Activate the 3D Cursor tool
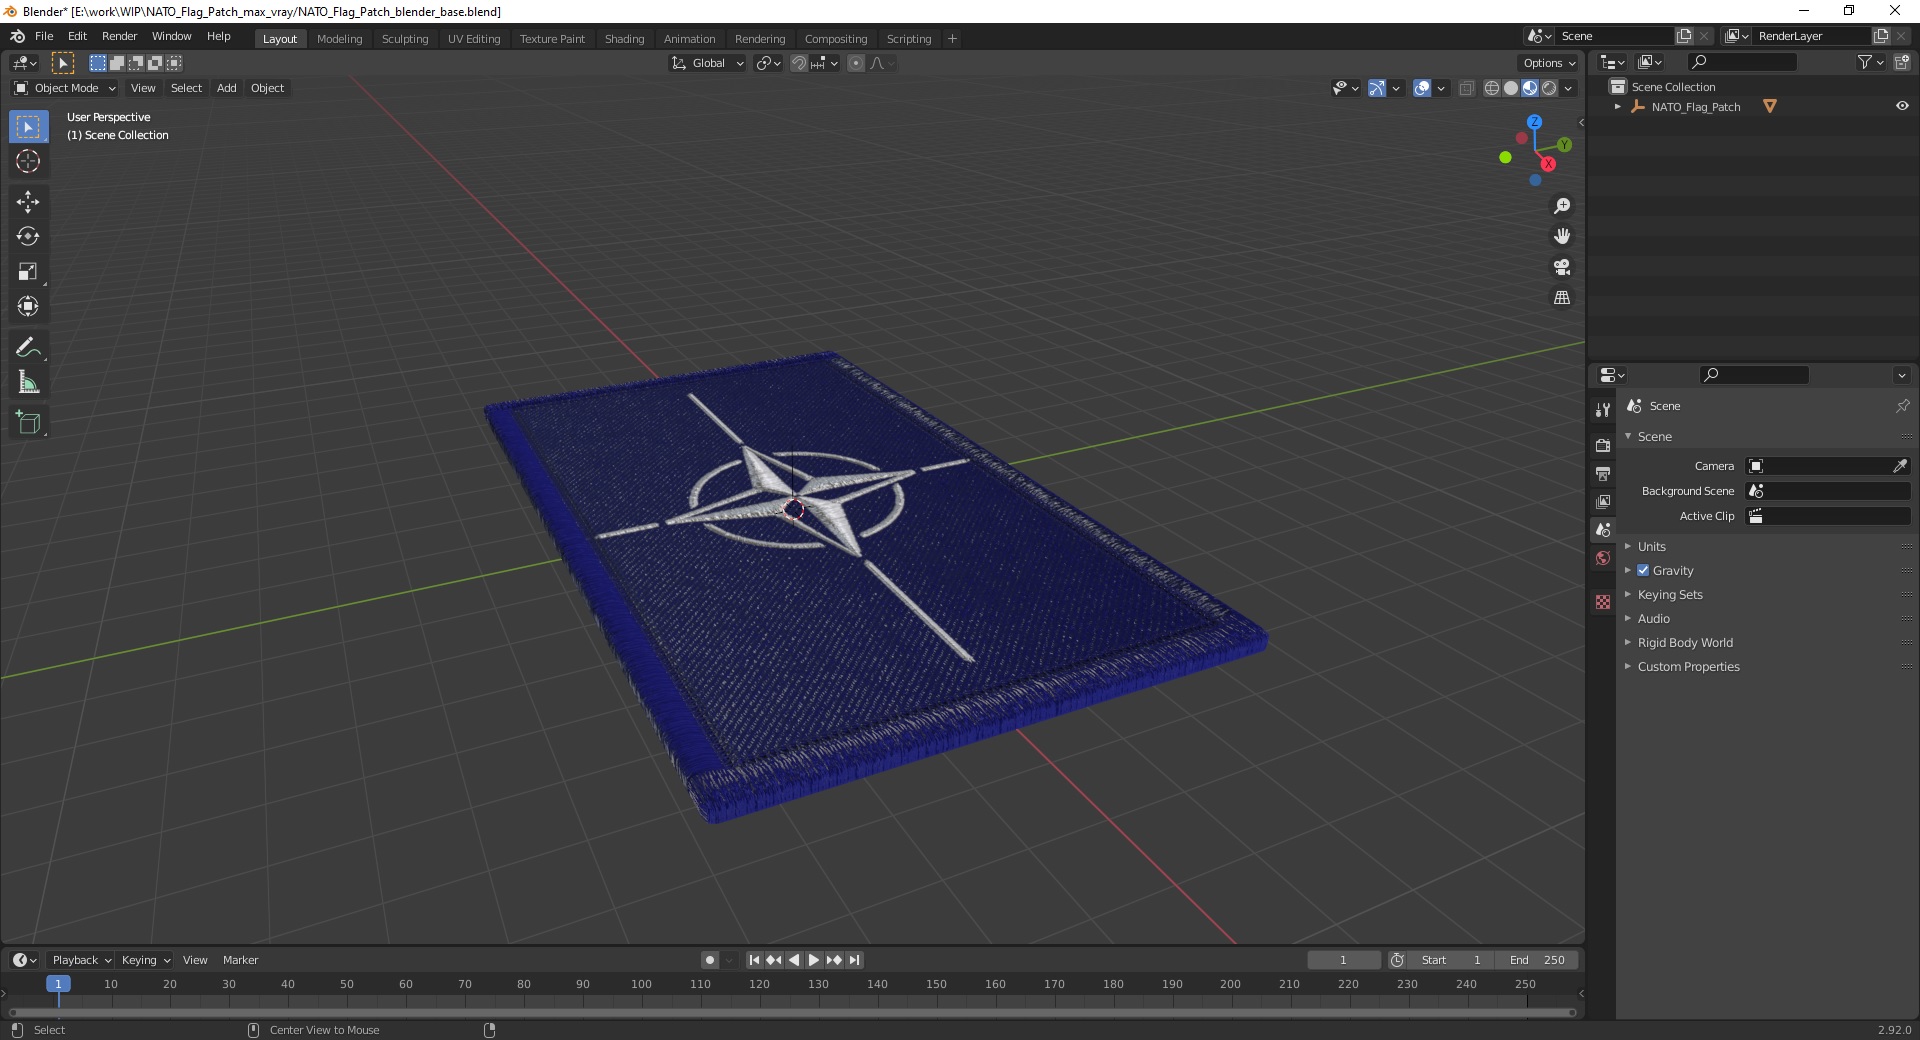Viewport: 1920px width, 1040px height. coord(28,161)
